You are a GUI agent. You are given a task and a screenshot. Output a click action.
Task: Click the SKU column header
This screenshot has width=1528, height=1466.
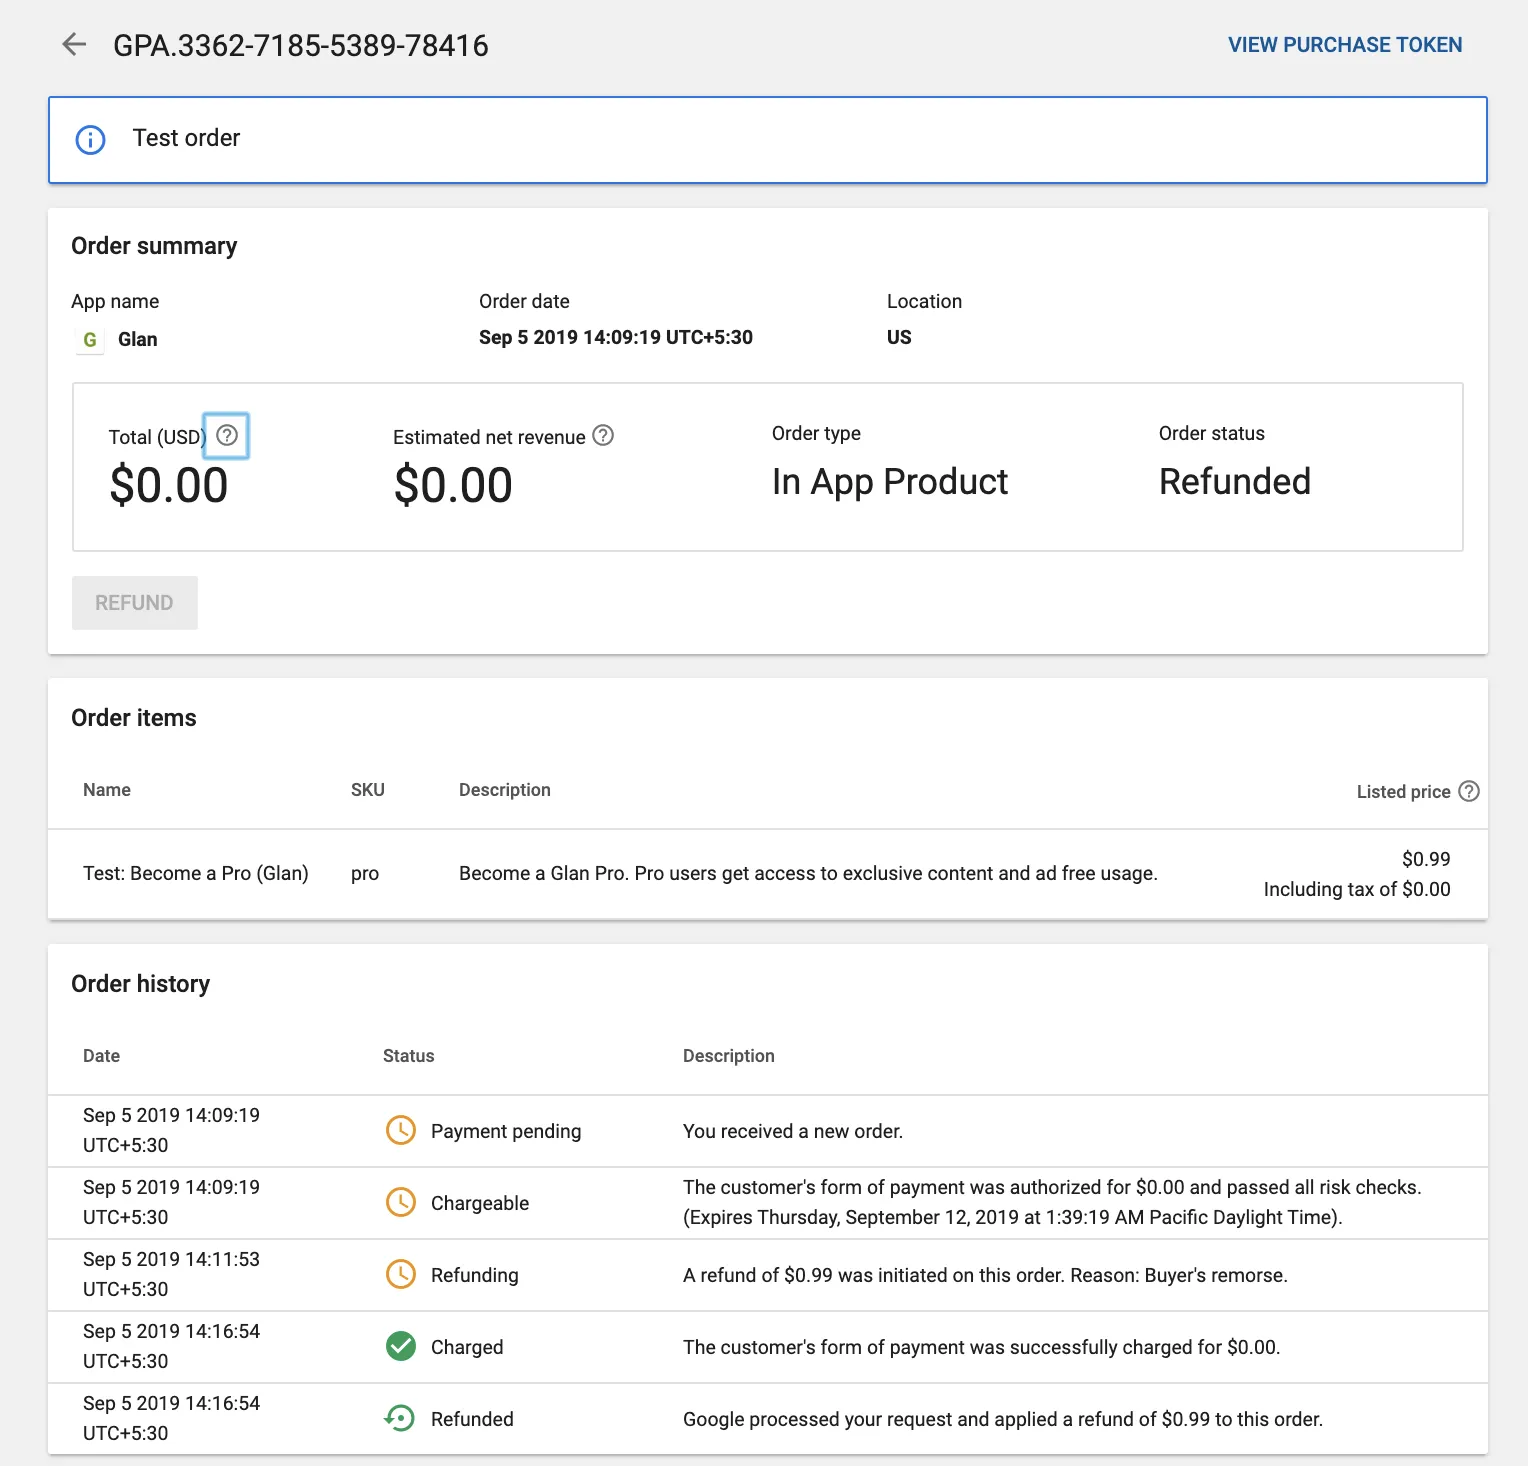point(367,790)
